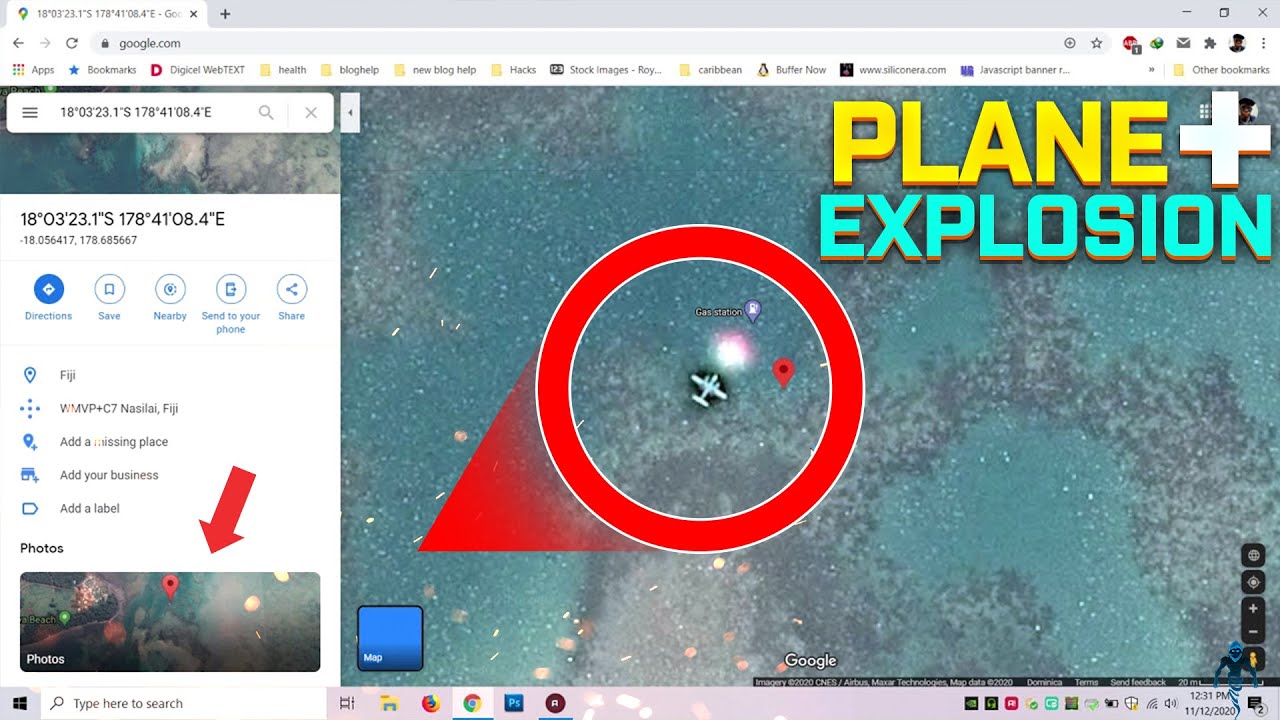Open the mail extension icon
Screen dimensions: 1280x720
1183,43
